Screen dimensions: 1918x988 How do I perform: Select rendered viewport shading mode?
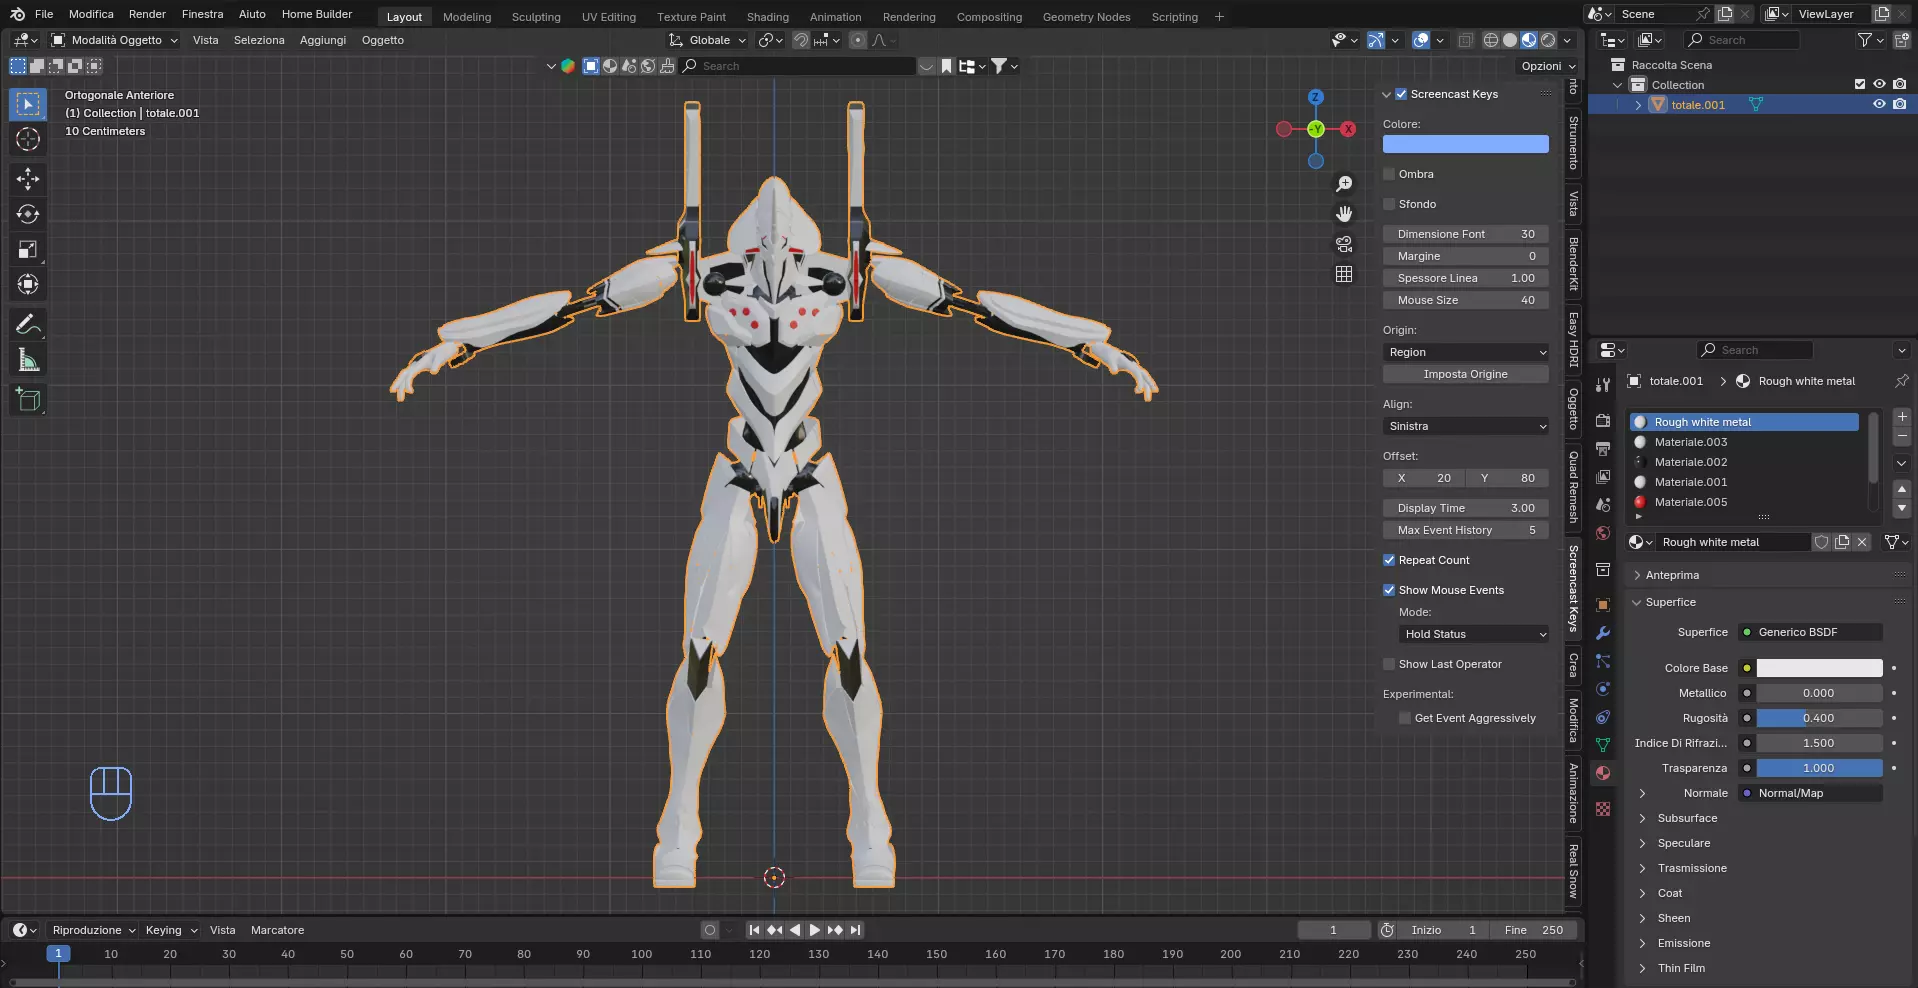pos(1548,40)
